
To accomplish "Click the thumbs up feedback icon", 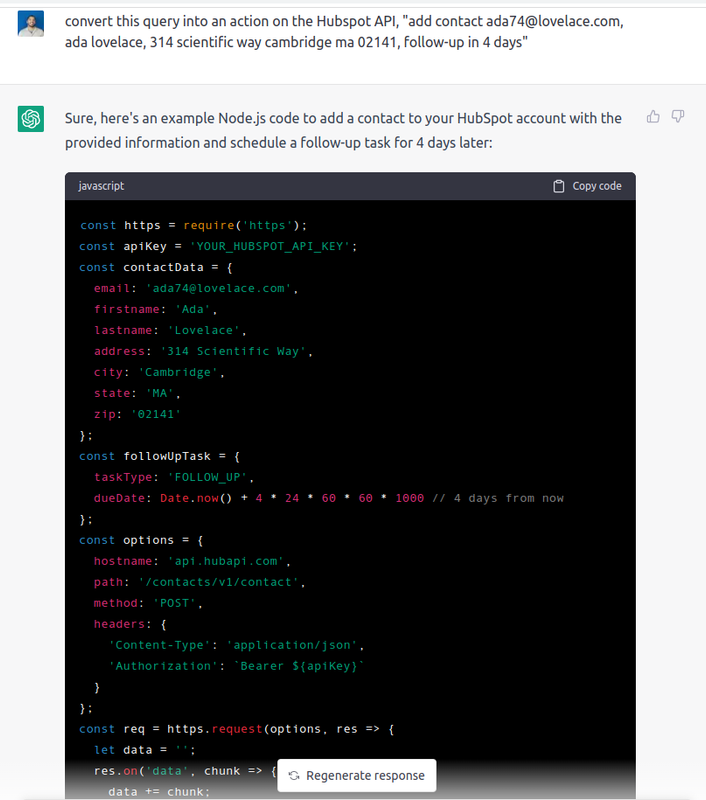I will tap(653, 117).
